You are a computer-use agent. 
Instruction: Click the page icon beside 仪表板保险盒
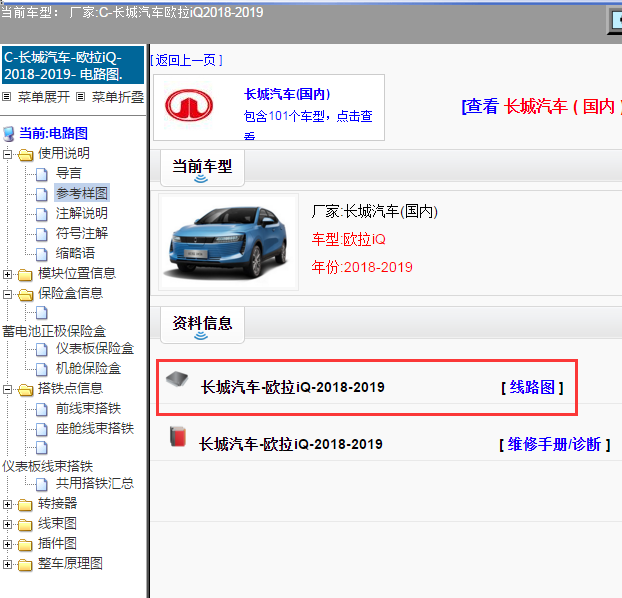pos(42,349)
